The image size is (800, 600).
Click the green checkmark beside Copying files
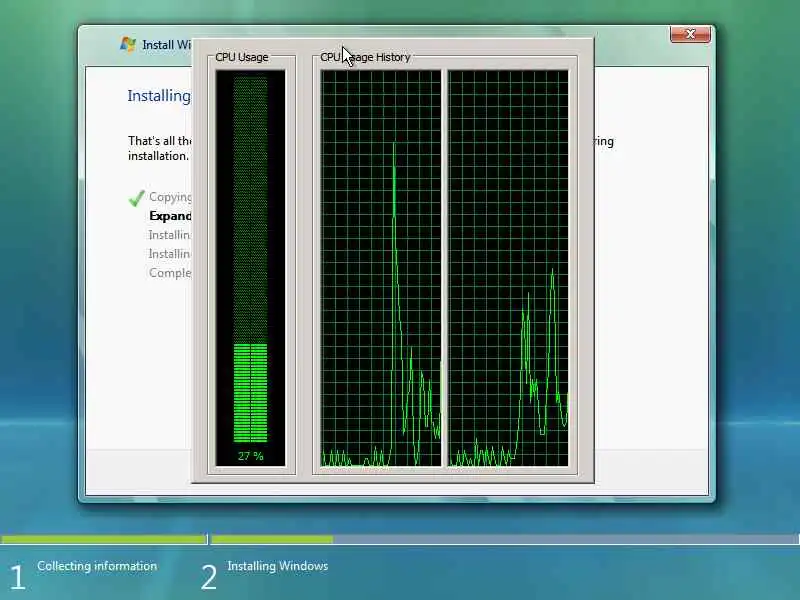coord(136,197)
